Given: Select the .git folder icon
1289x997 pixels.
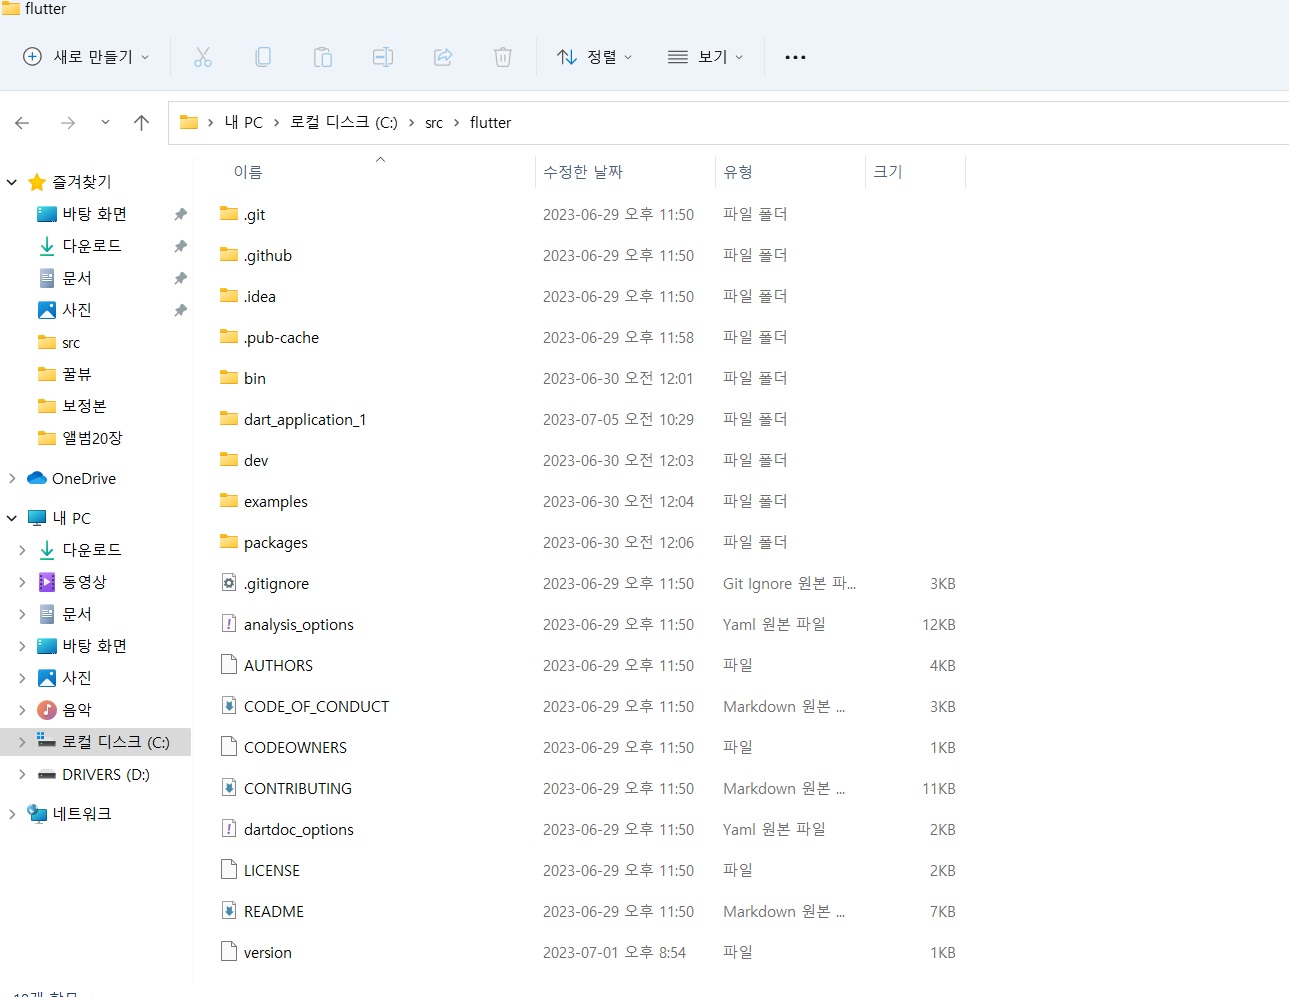Looking at the screenshot, I should (x=229, y=214).
